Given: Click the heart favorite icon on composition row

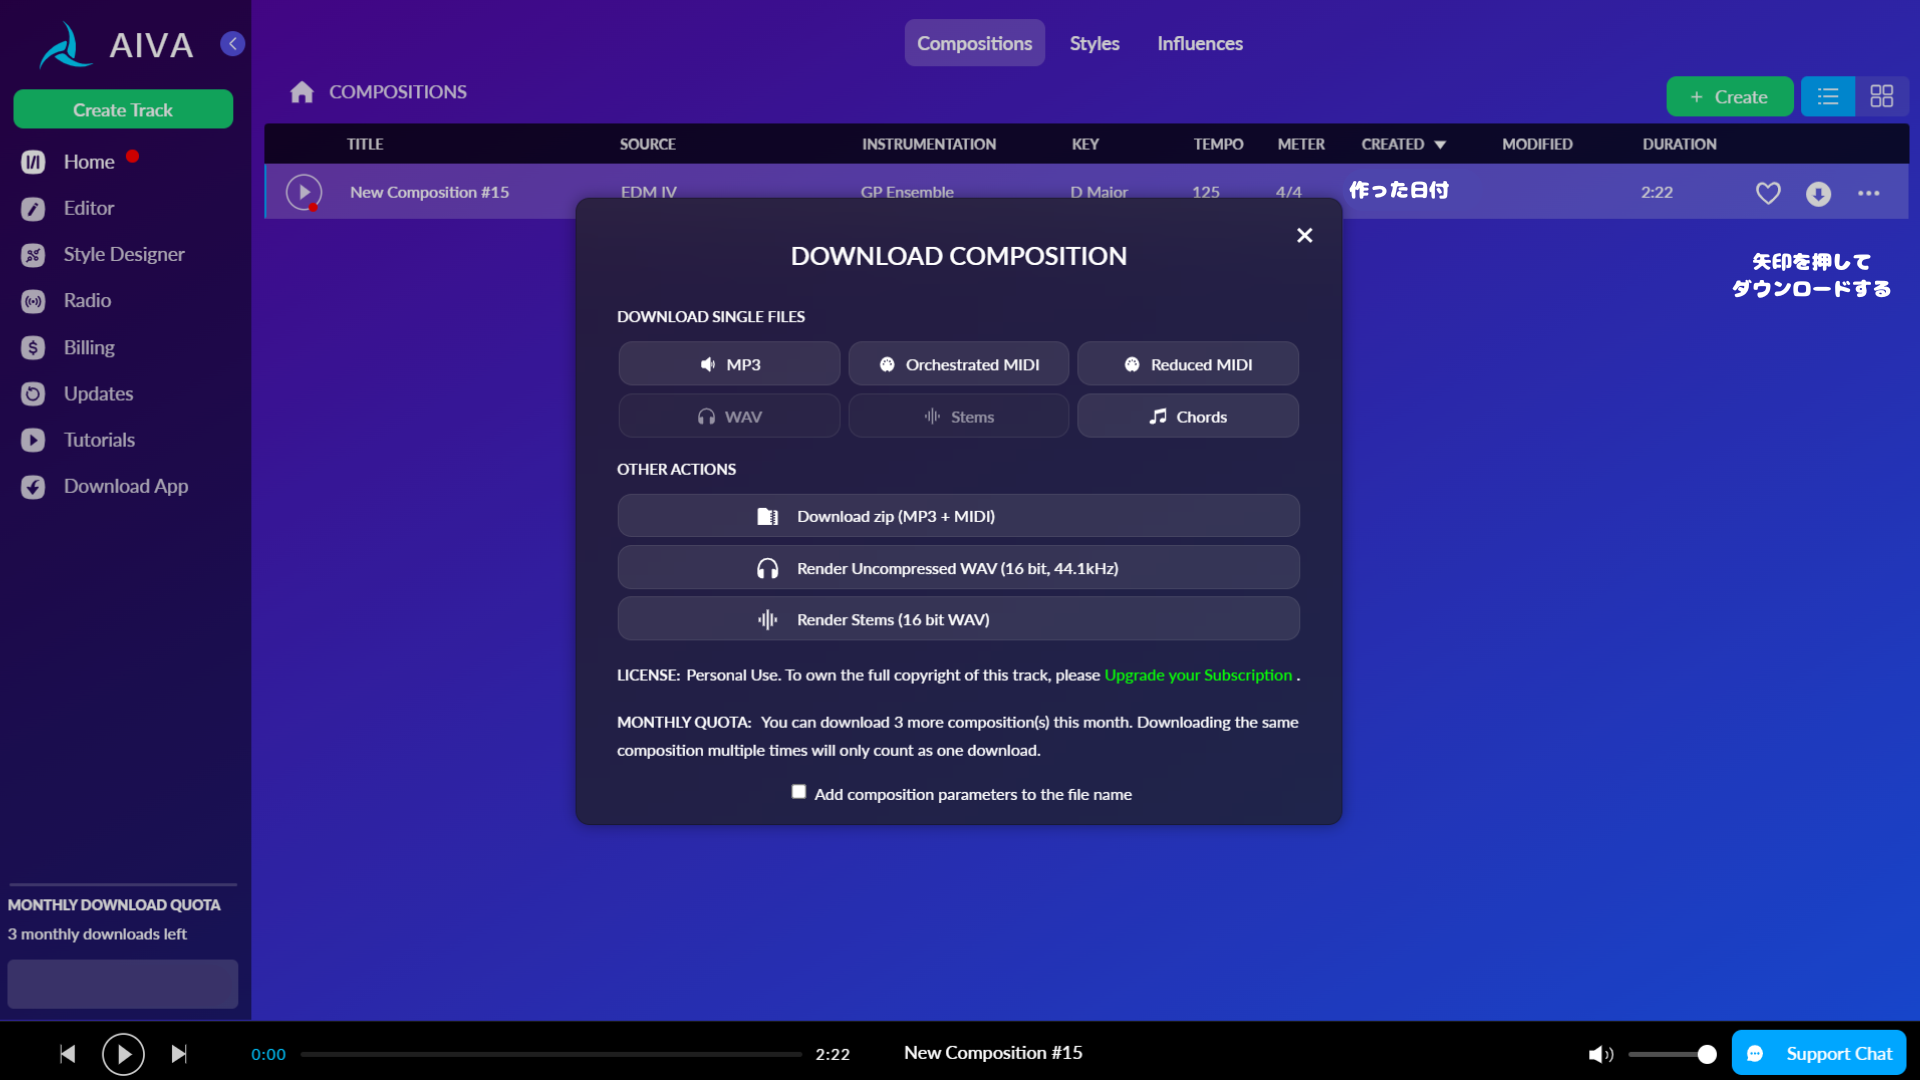Looking at the screenshot, I should tap(1768, 193).
